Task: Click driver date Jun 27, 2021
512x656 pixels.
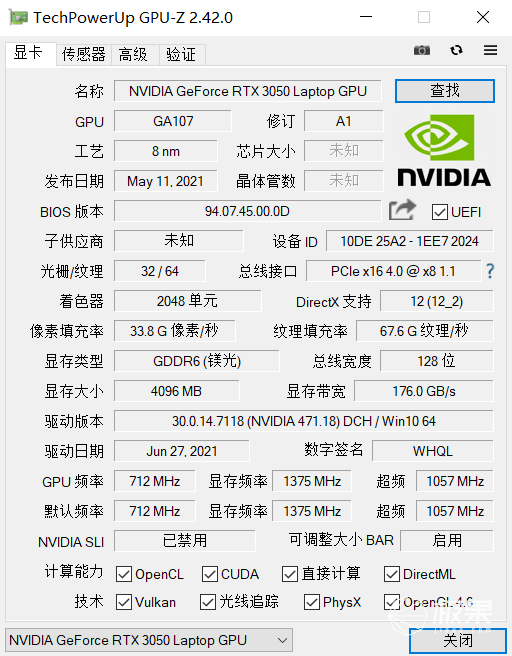Action: pos(182,451)
